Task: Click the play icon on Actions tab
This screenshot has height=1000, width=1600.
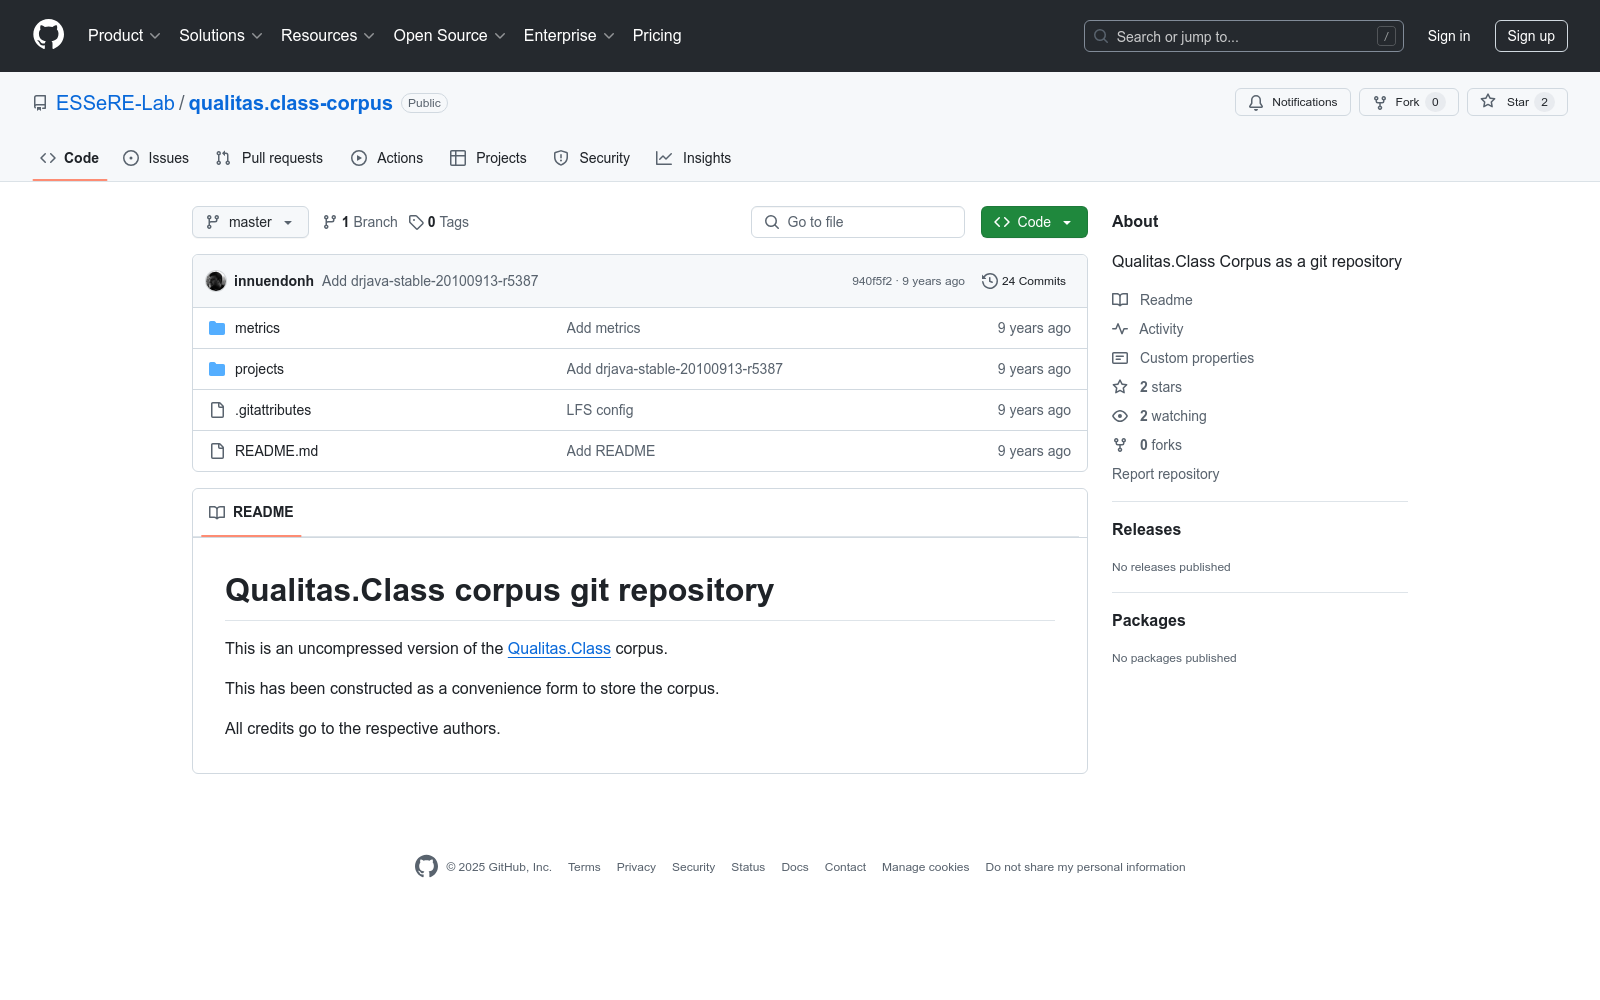Action: click(x=359, y=158)
